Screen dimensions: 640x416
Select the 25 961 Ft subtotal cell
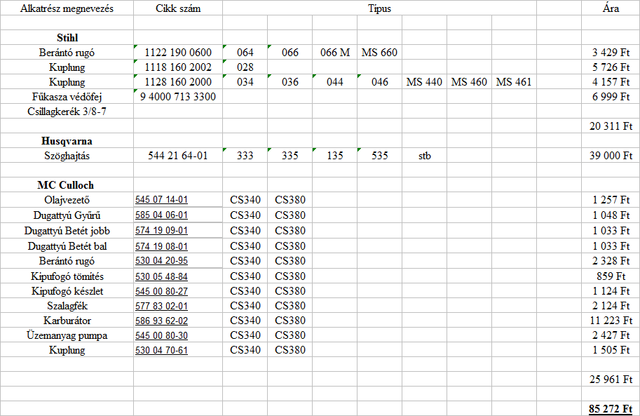(611, 379)
